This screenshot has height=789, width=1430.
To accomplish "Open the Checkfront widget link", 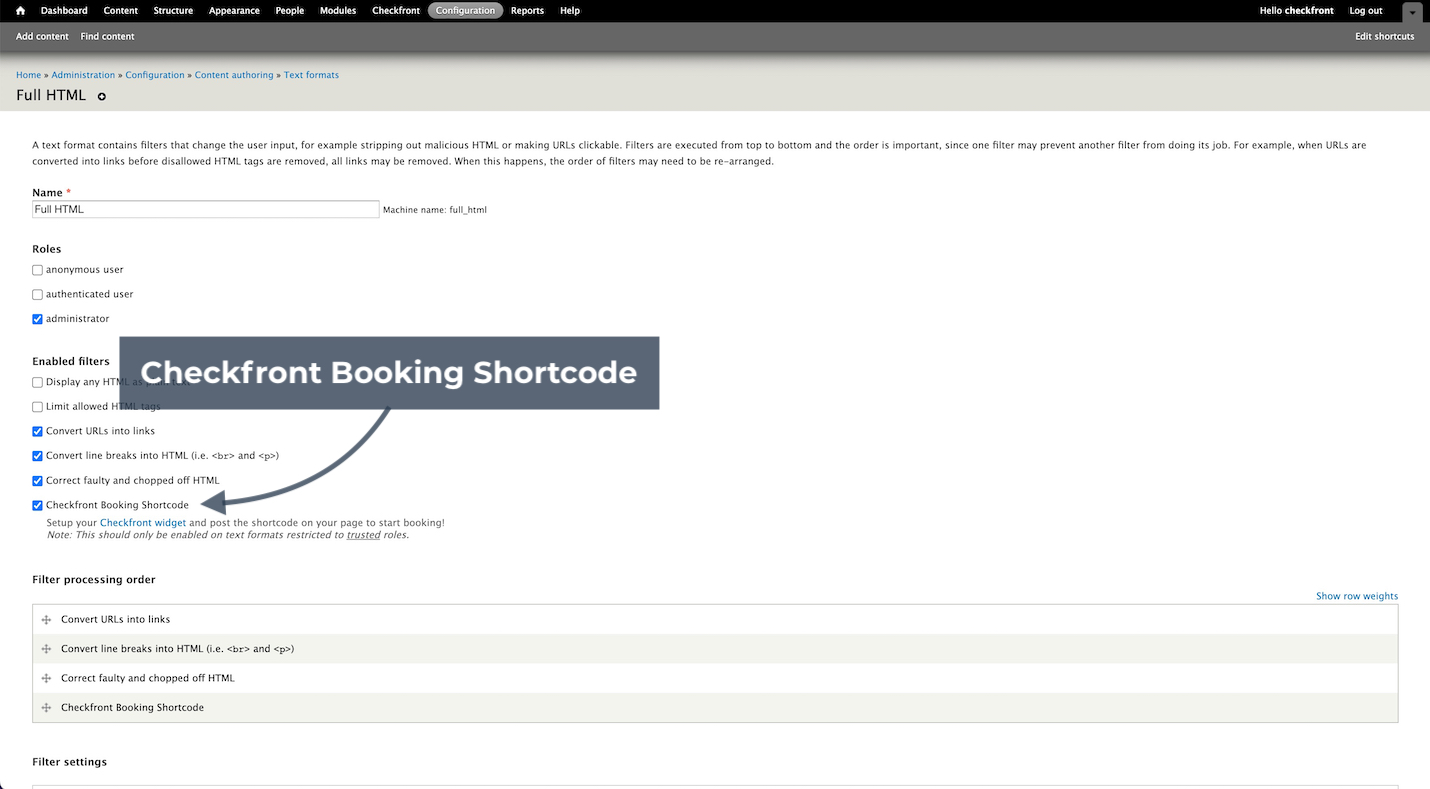I will [143, 523].
